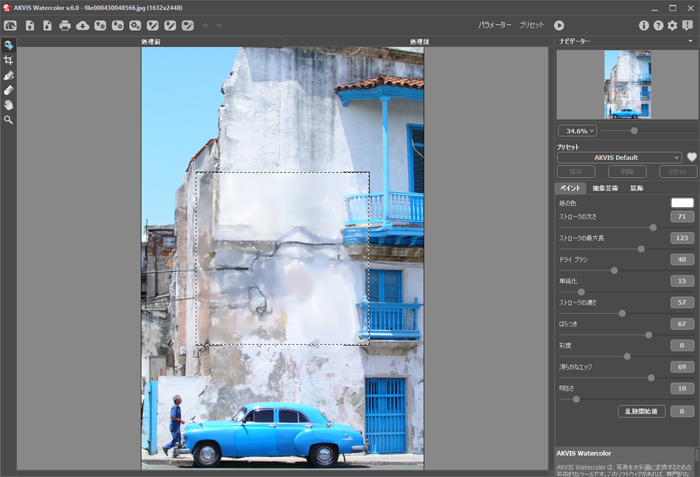Click the open image file icon
The width and height of the screenshot is (700, 477).
pos(30,25)
